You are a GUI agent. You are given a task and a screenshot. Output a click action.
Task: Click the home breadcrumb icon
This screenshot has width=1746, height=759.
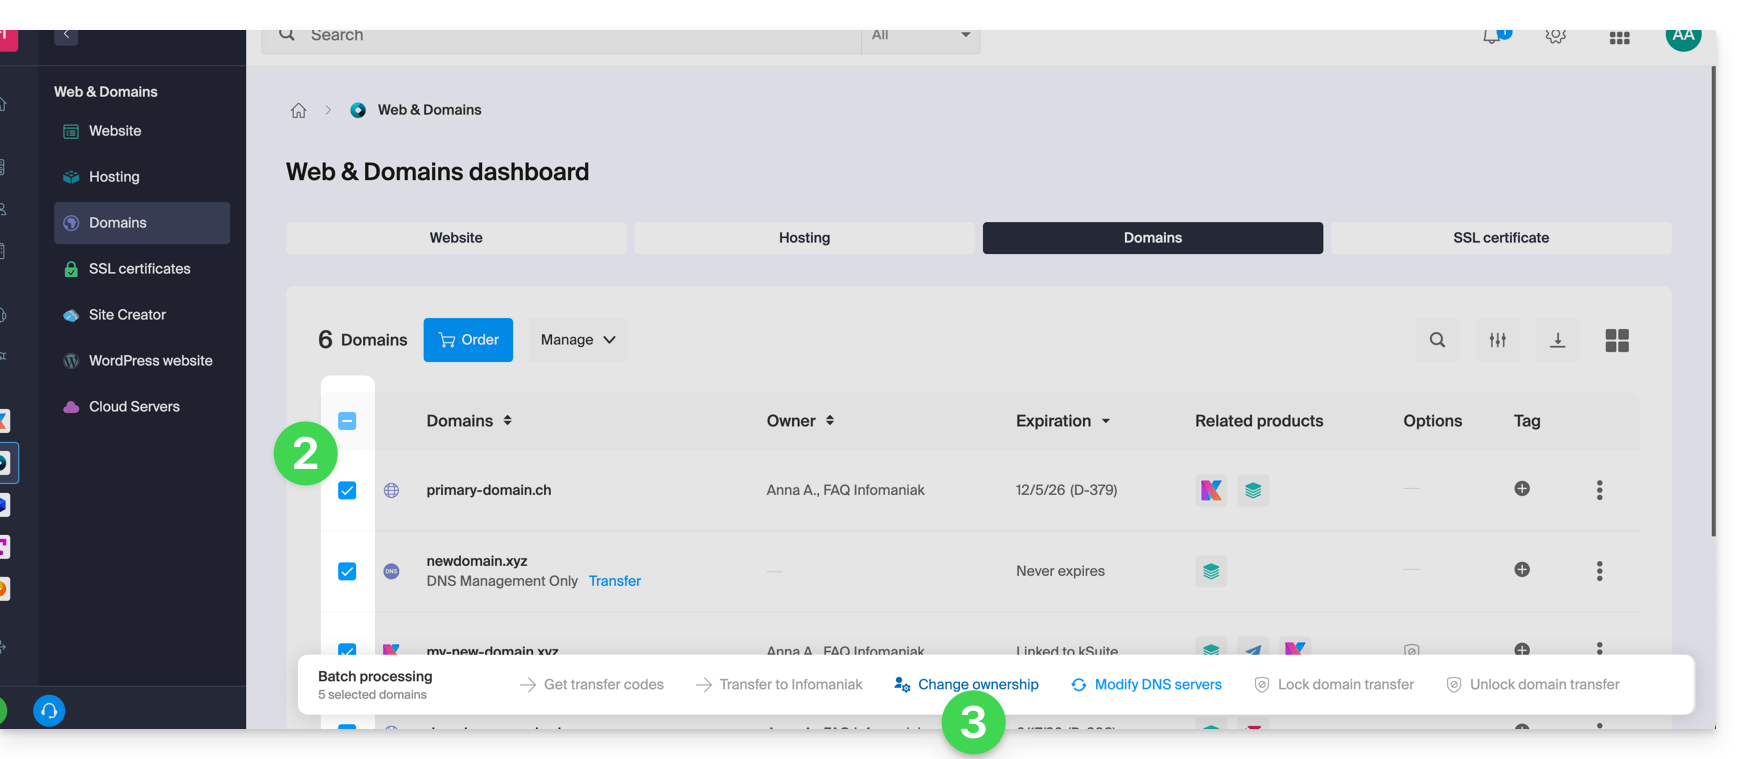pyautogui.click(x=298, y=111)
